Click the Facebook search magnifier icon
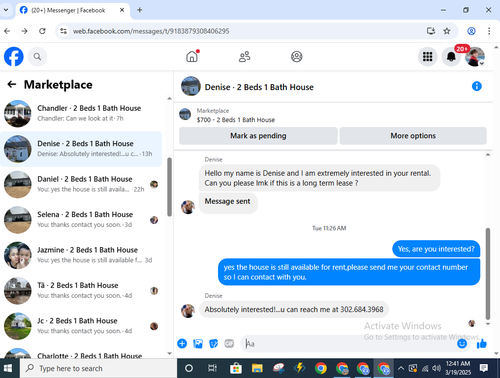The height and width of the screenshot is (378, 500). click(37, 57)
